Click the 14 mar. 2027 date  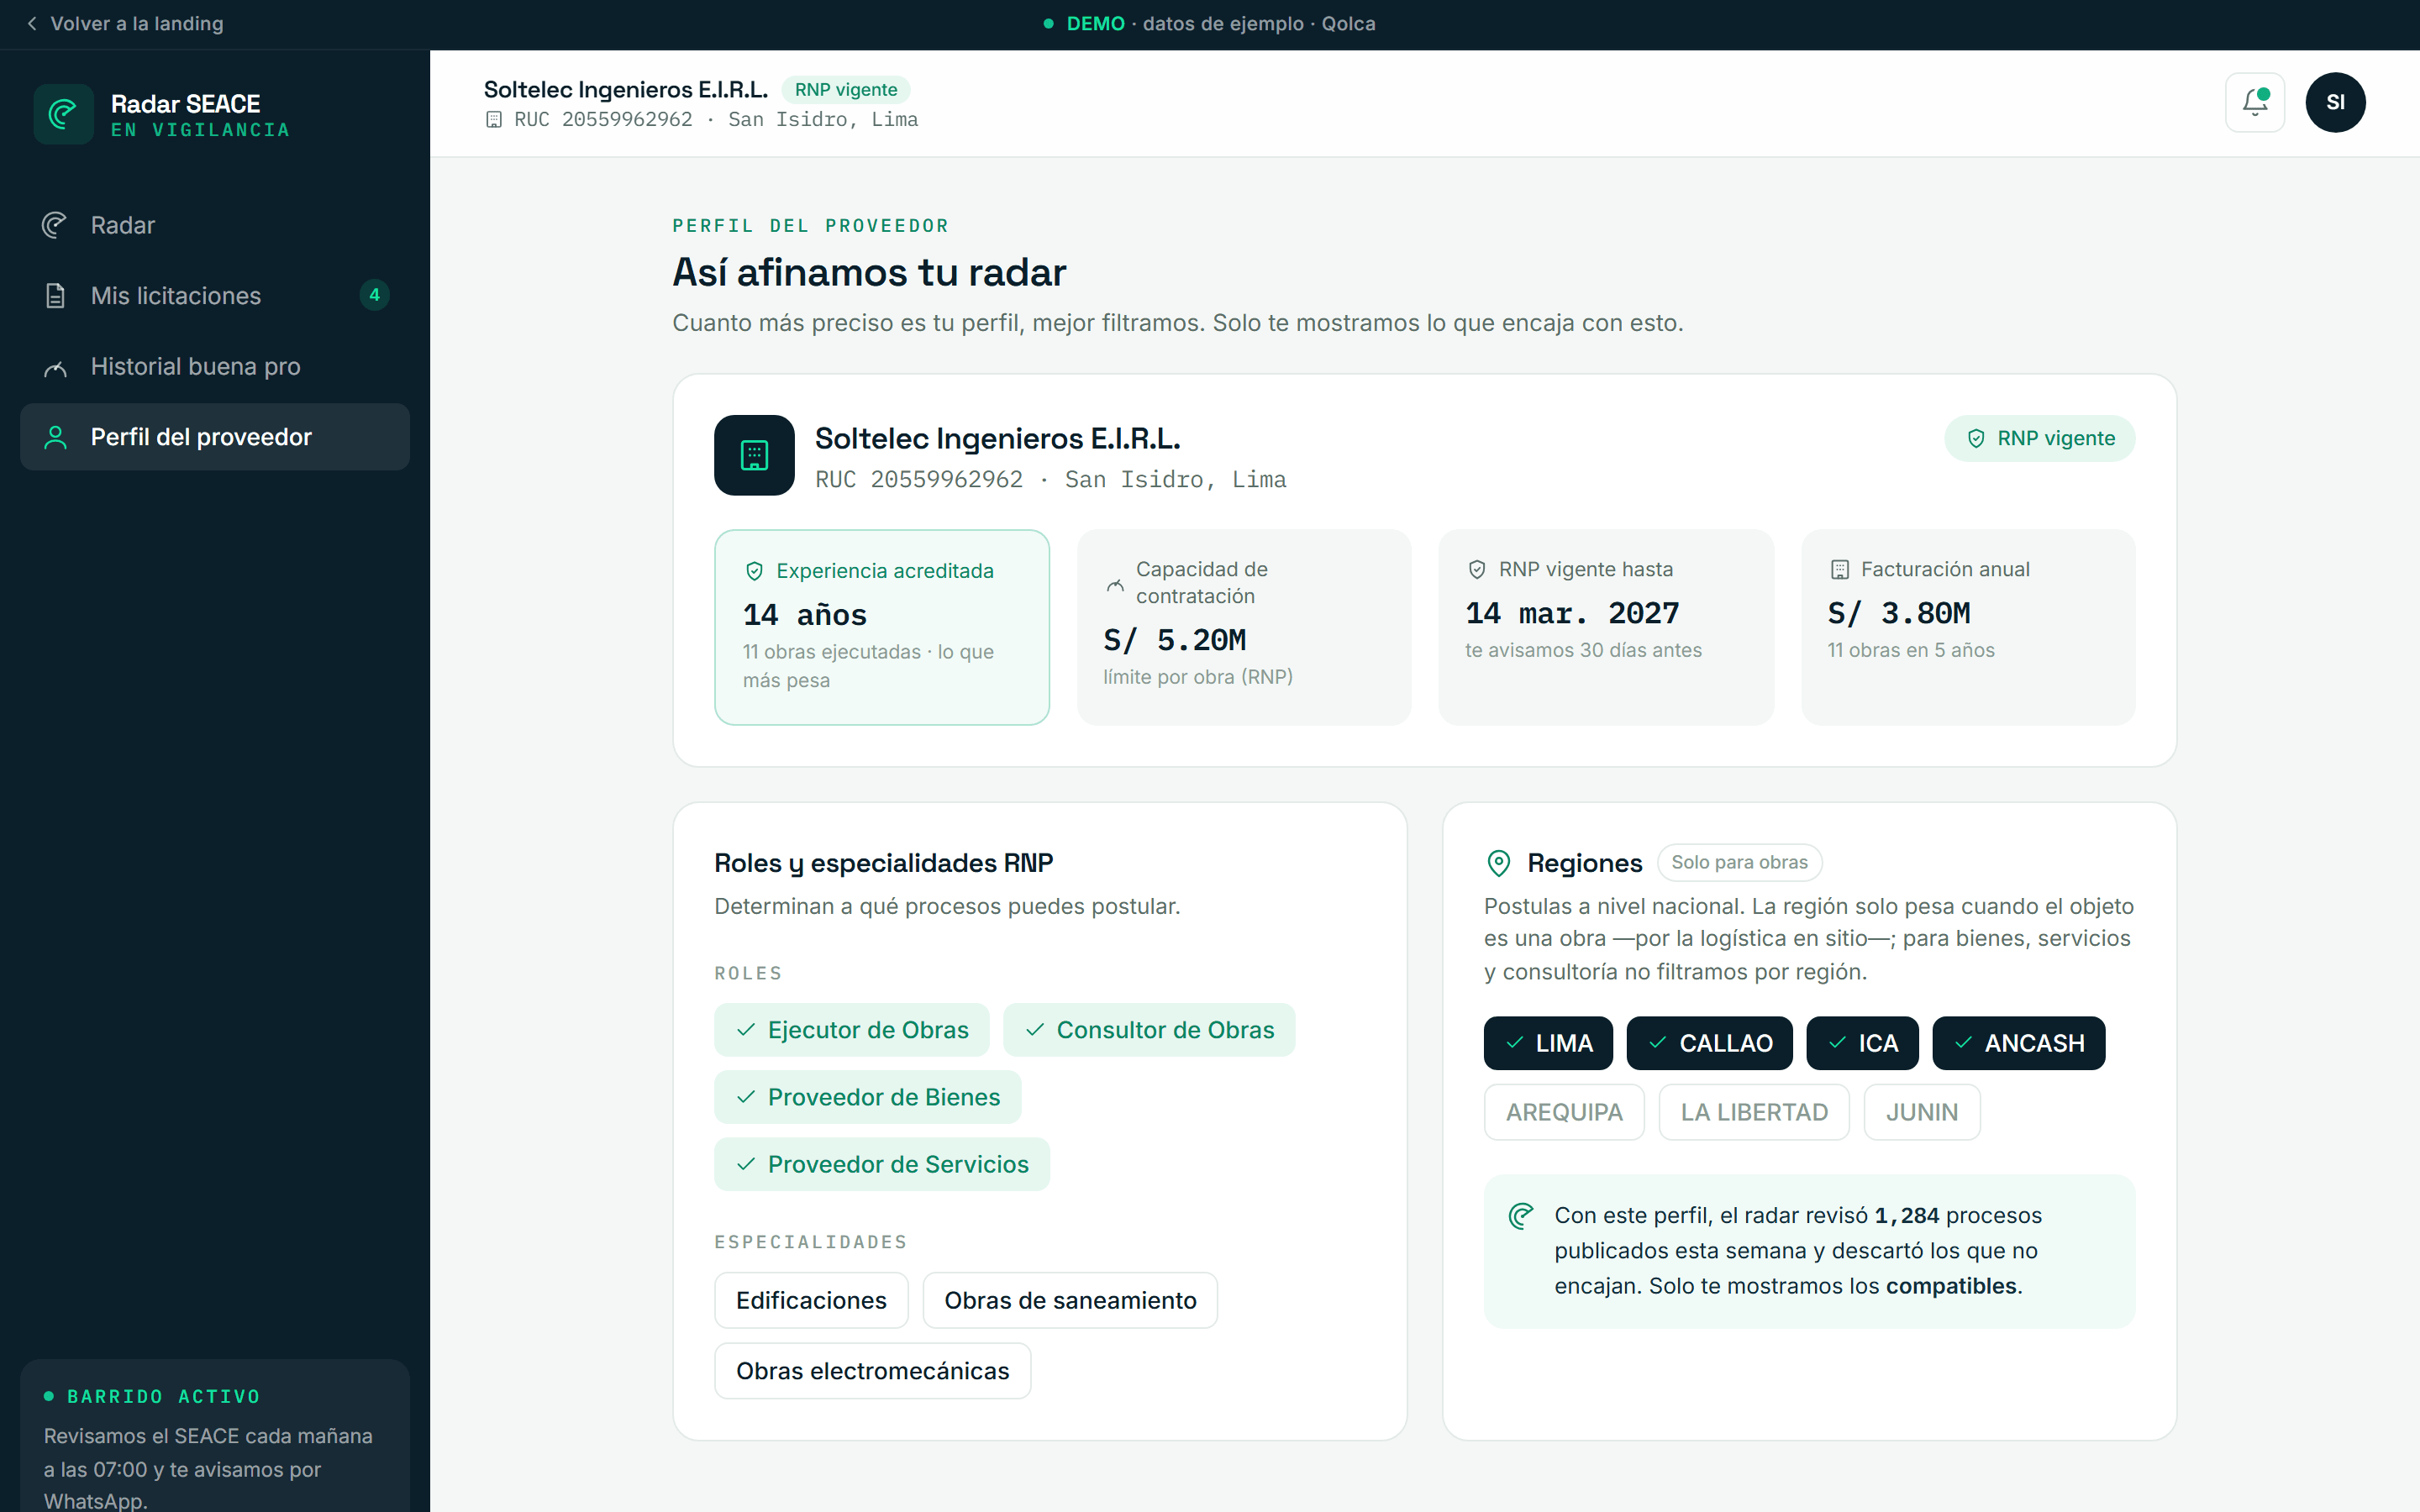(x=1572, y=613)
